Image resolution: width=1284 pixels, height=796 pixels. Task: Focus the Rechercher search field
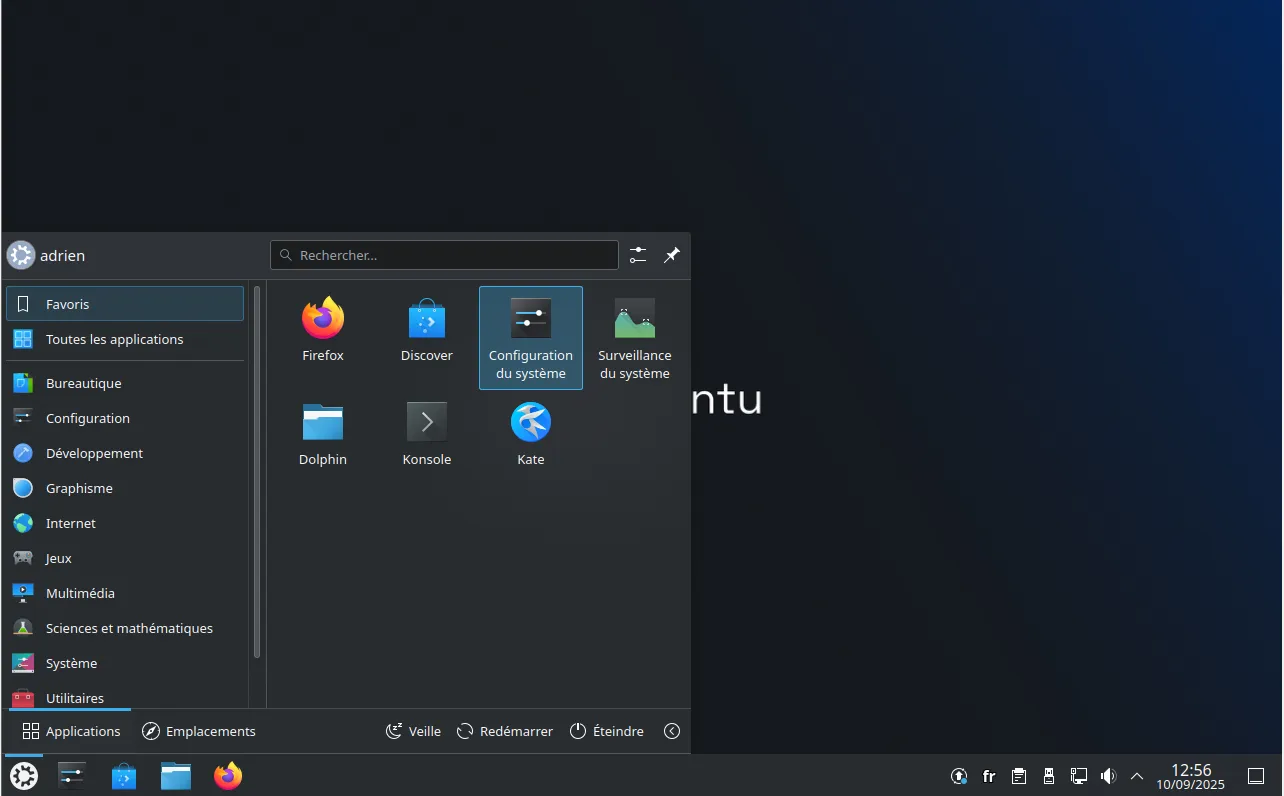point(445,255)
